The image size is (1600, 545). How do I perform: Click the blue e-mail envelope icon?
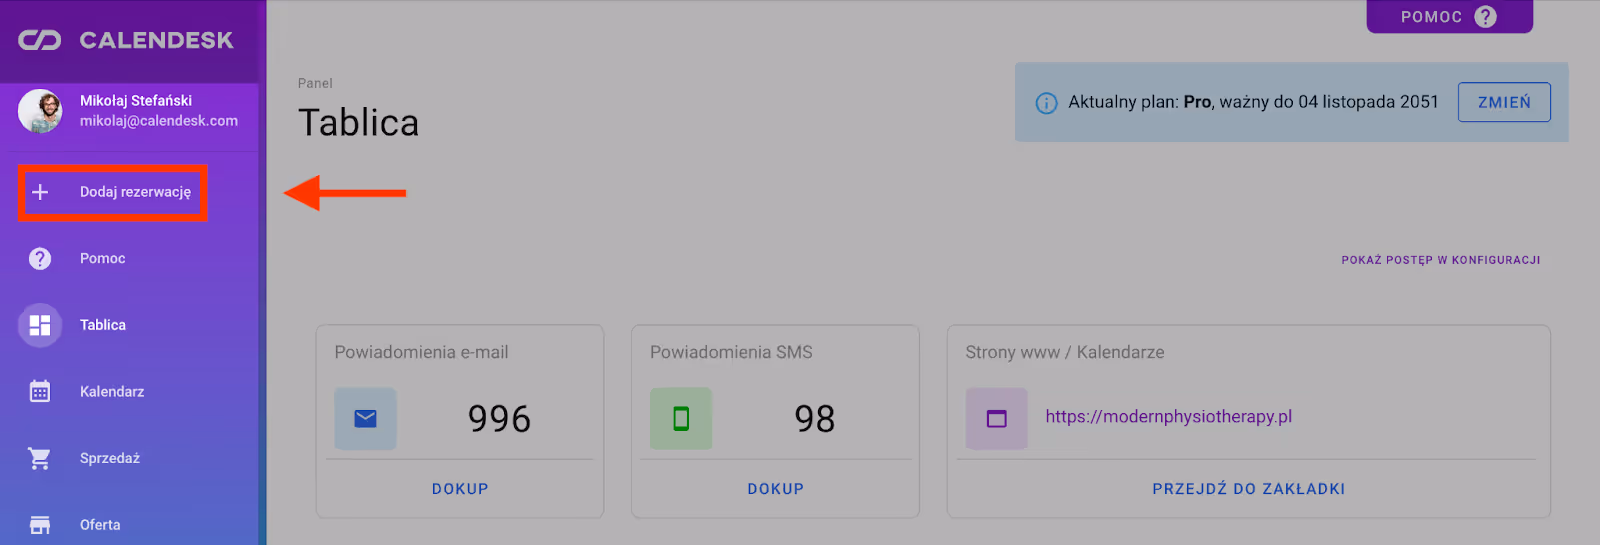point(365,418)
